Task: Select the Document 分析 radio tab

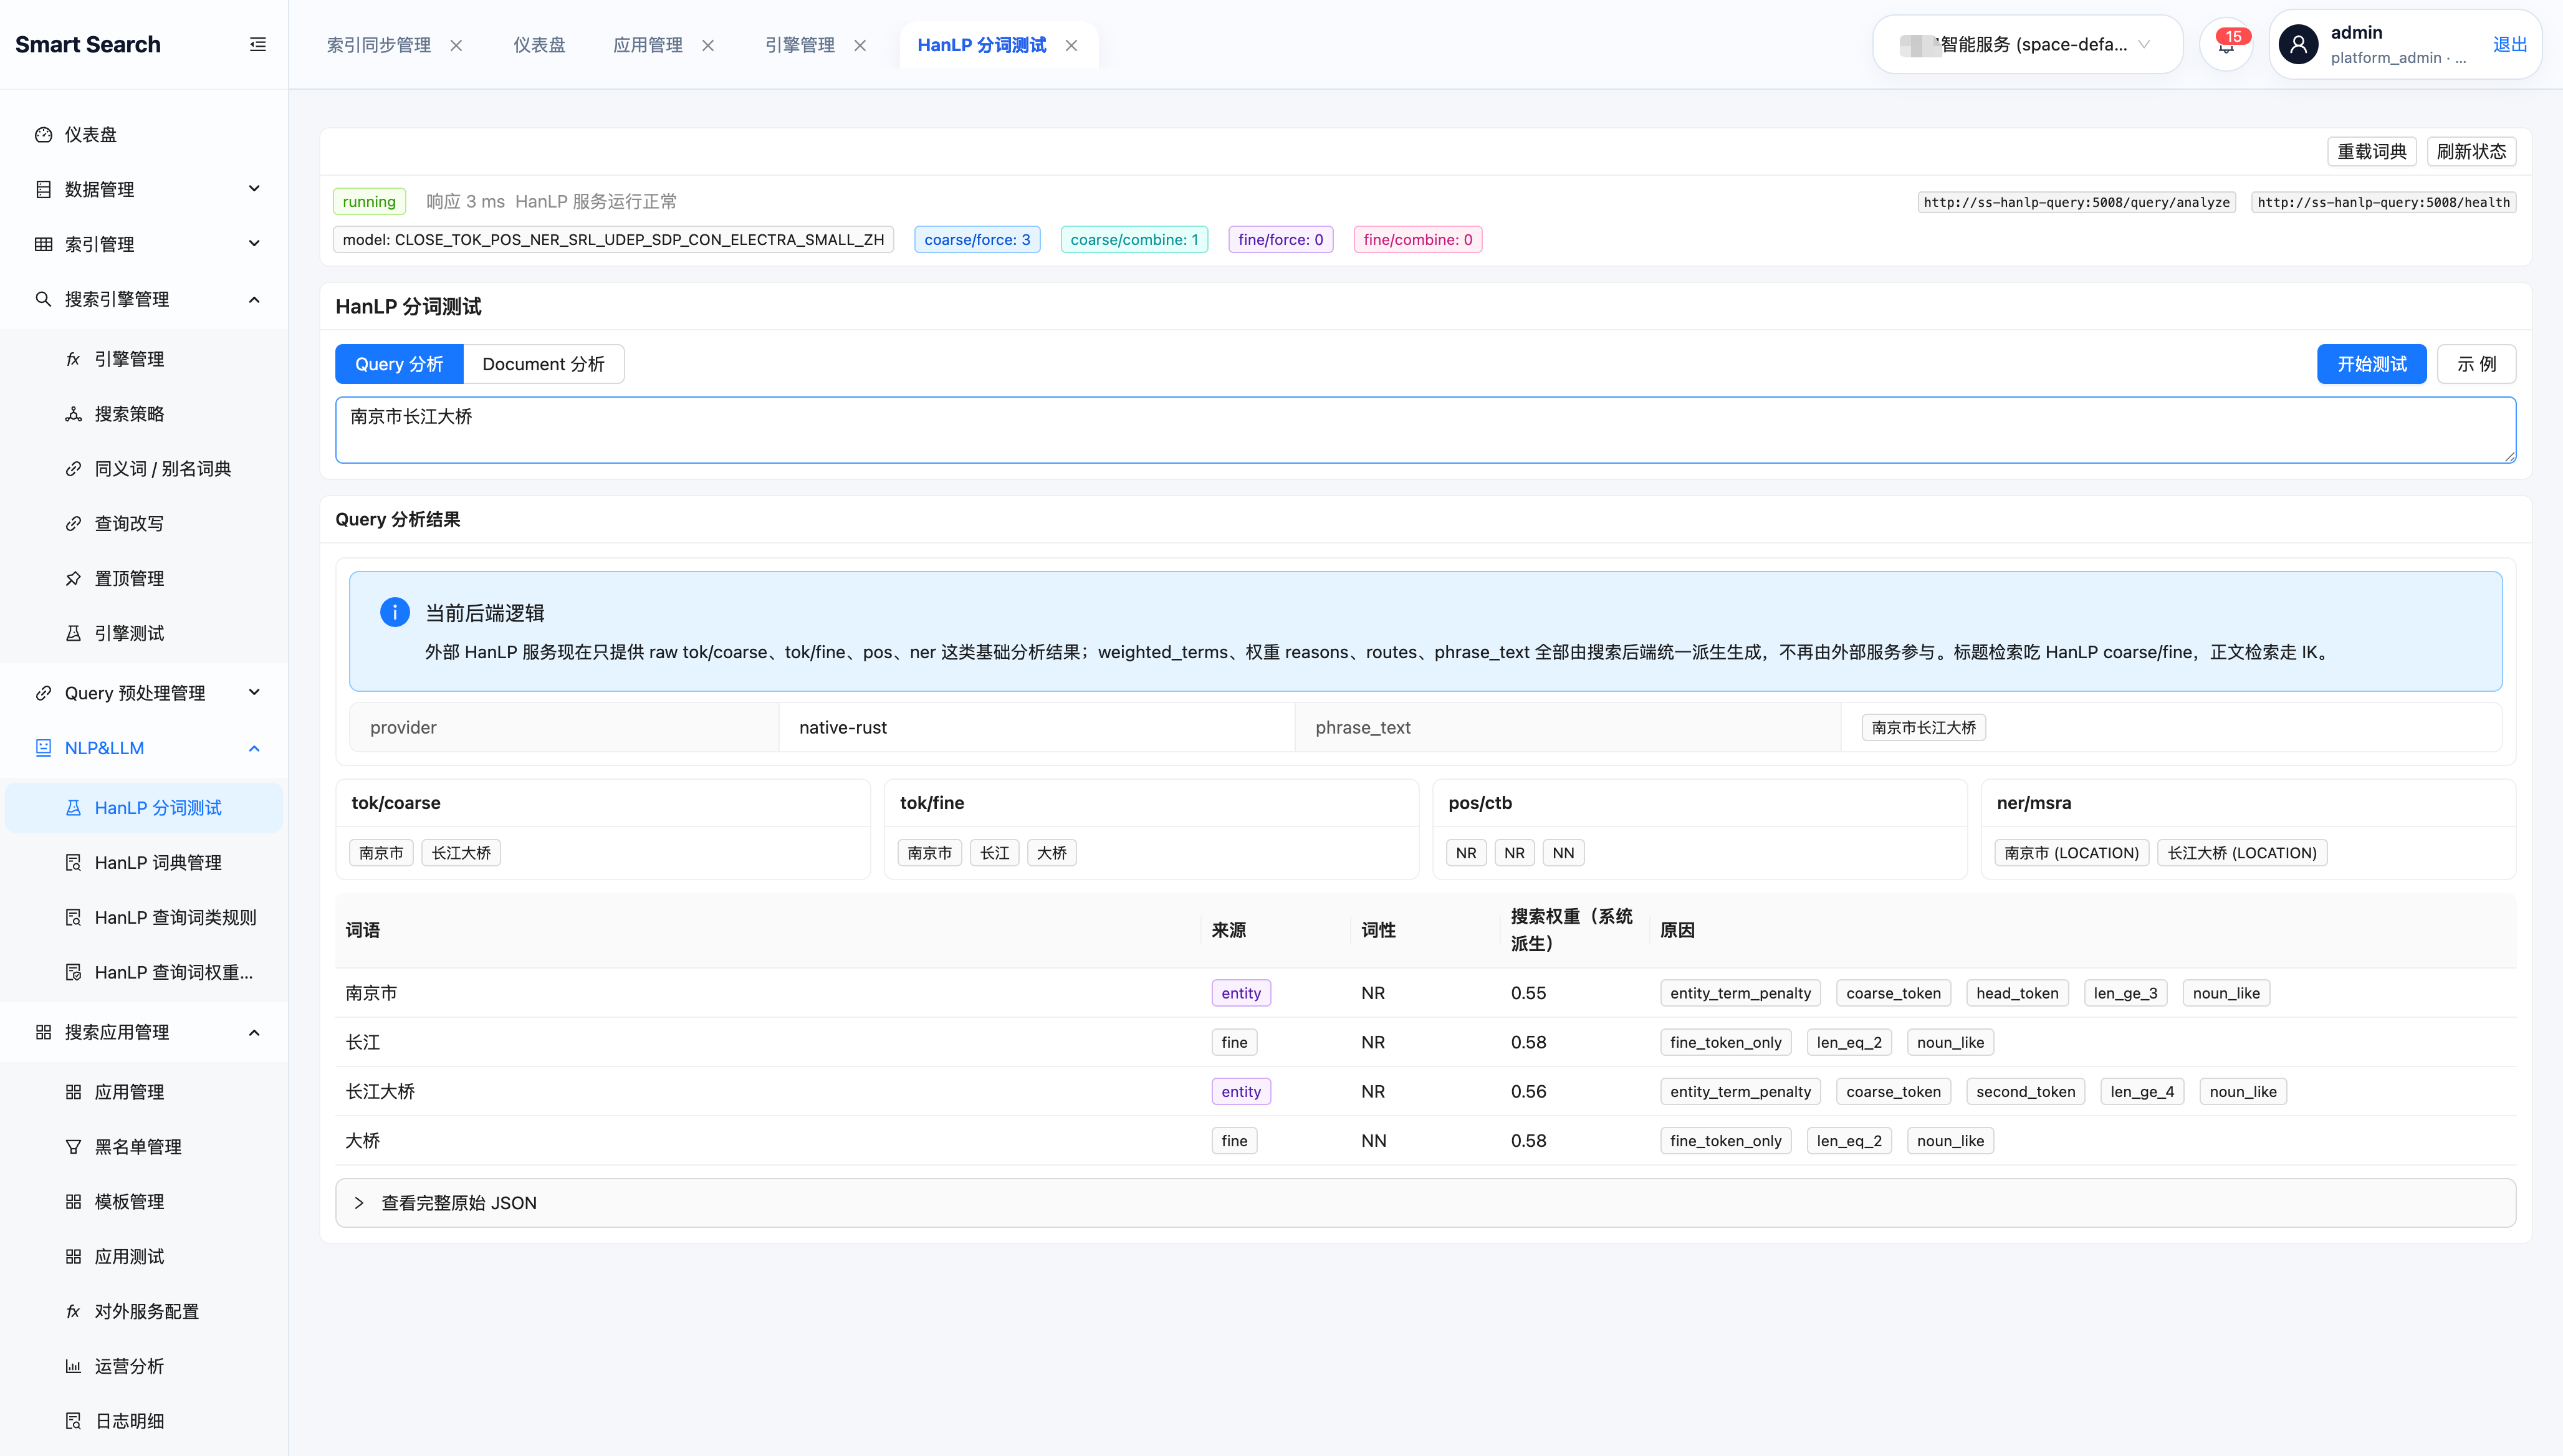Action: pos(543,364)
